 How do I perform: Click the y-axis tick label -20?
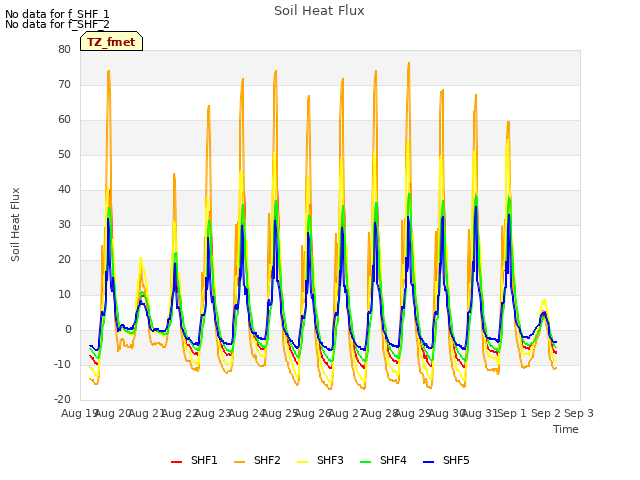[62, 400]
